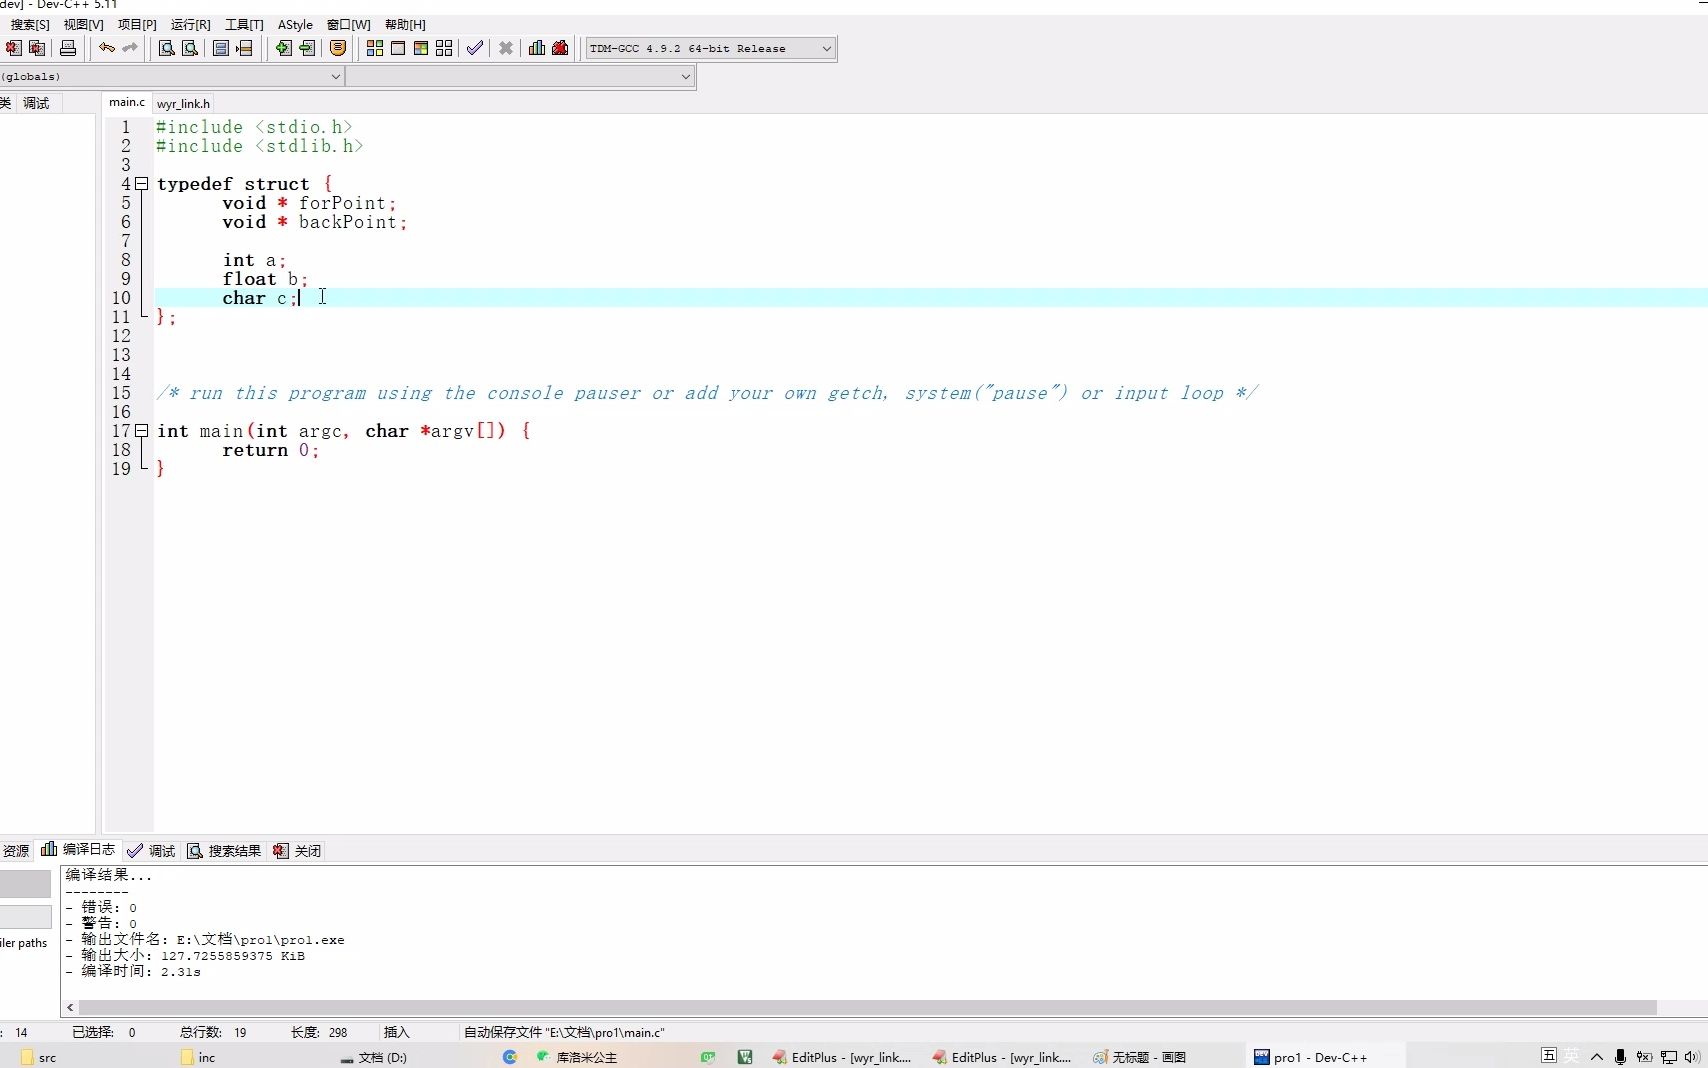Switch to the wyr_link.h editor tab
The height and width of the screenshot is (1068, 1708).
tap(183, 103)
